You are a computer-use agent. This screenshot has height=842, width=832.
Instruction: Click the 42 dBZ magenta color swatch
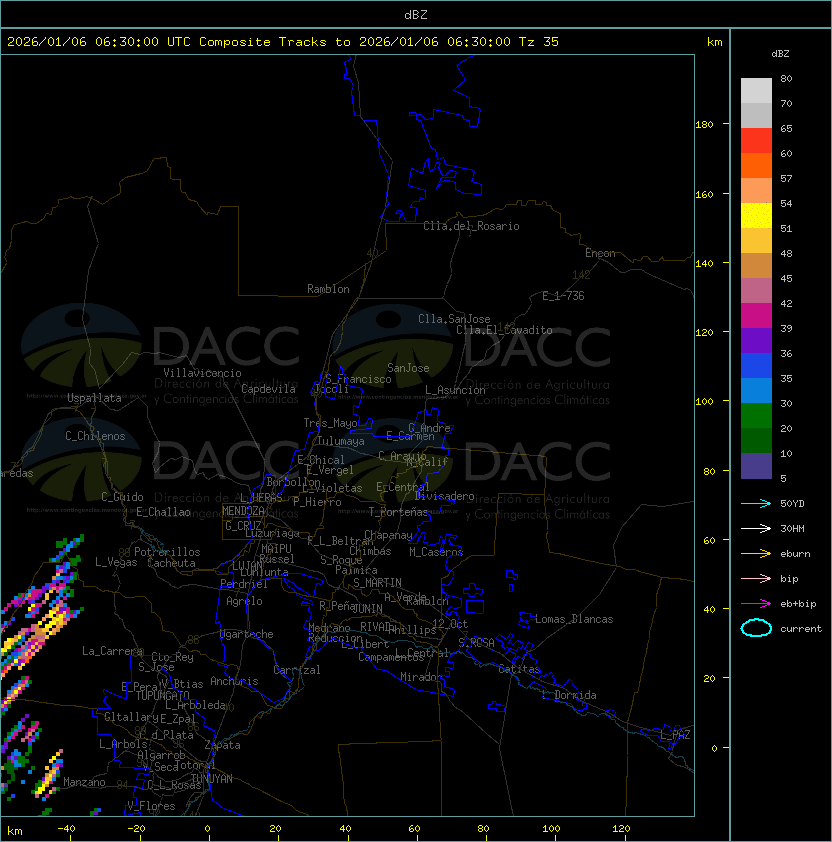click(x=756, y=315)
